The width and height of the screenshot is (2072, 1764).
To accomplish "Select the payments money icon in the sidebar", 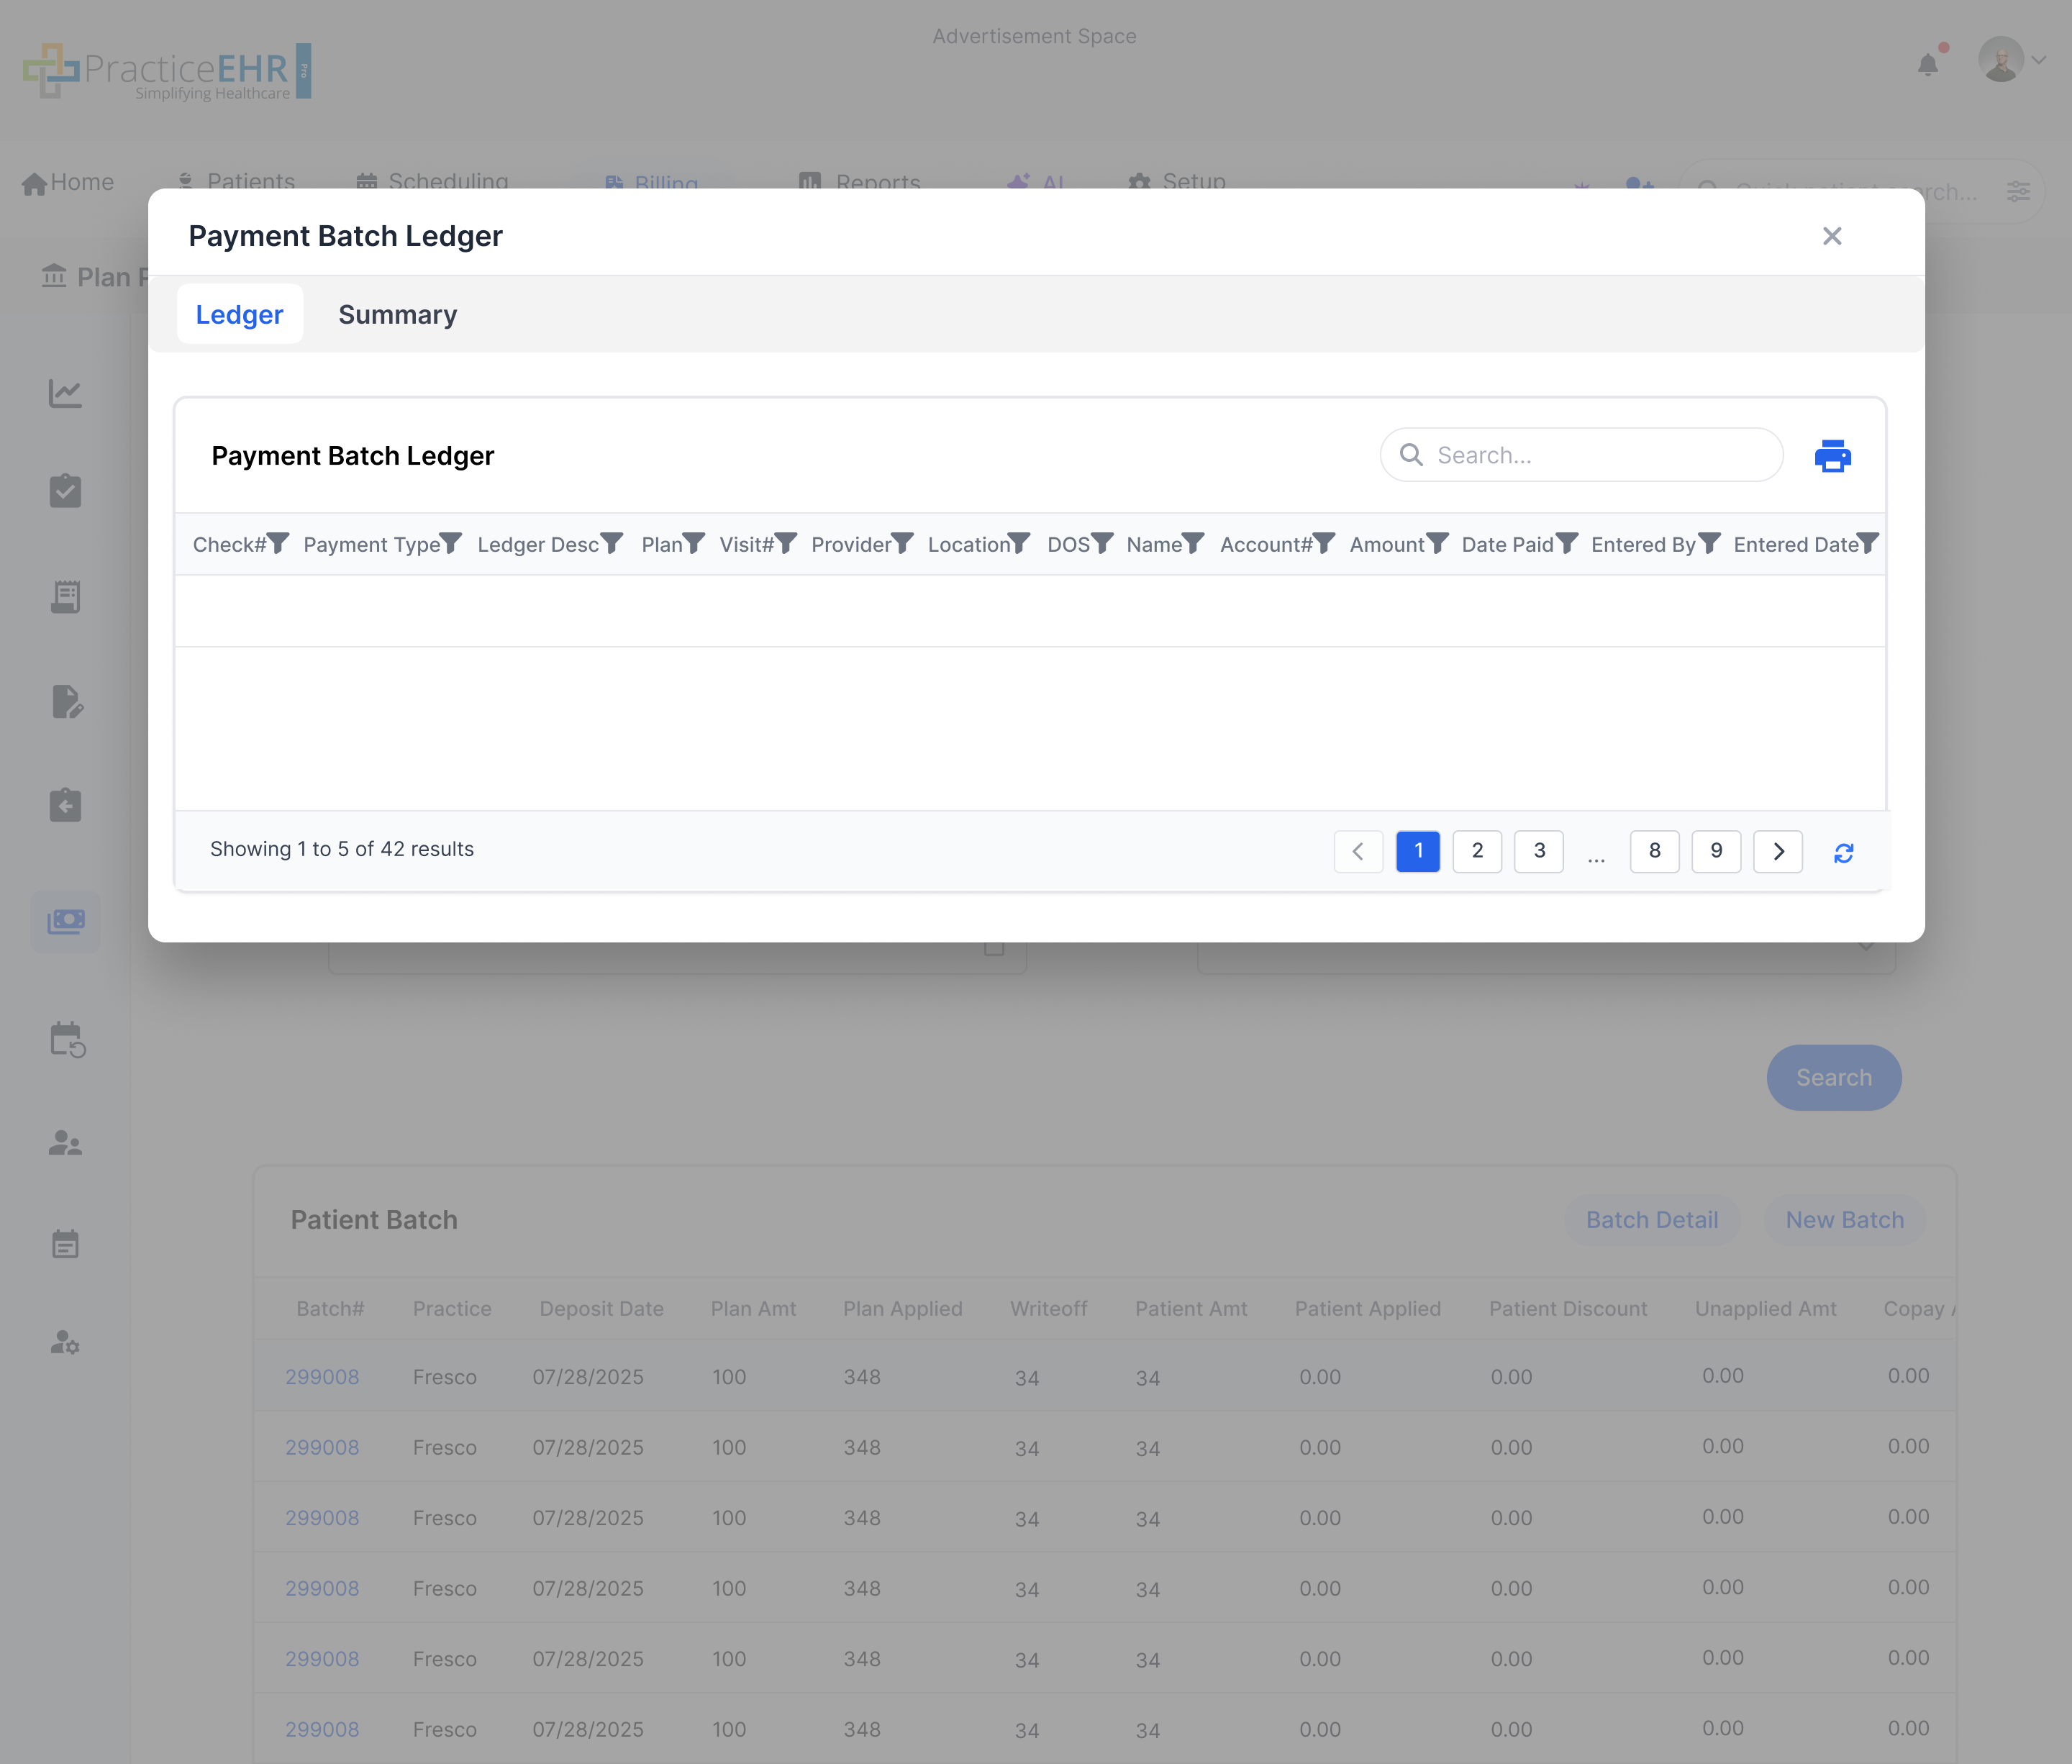I will (x=65, y=921).
